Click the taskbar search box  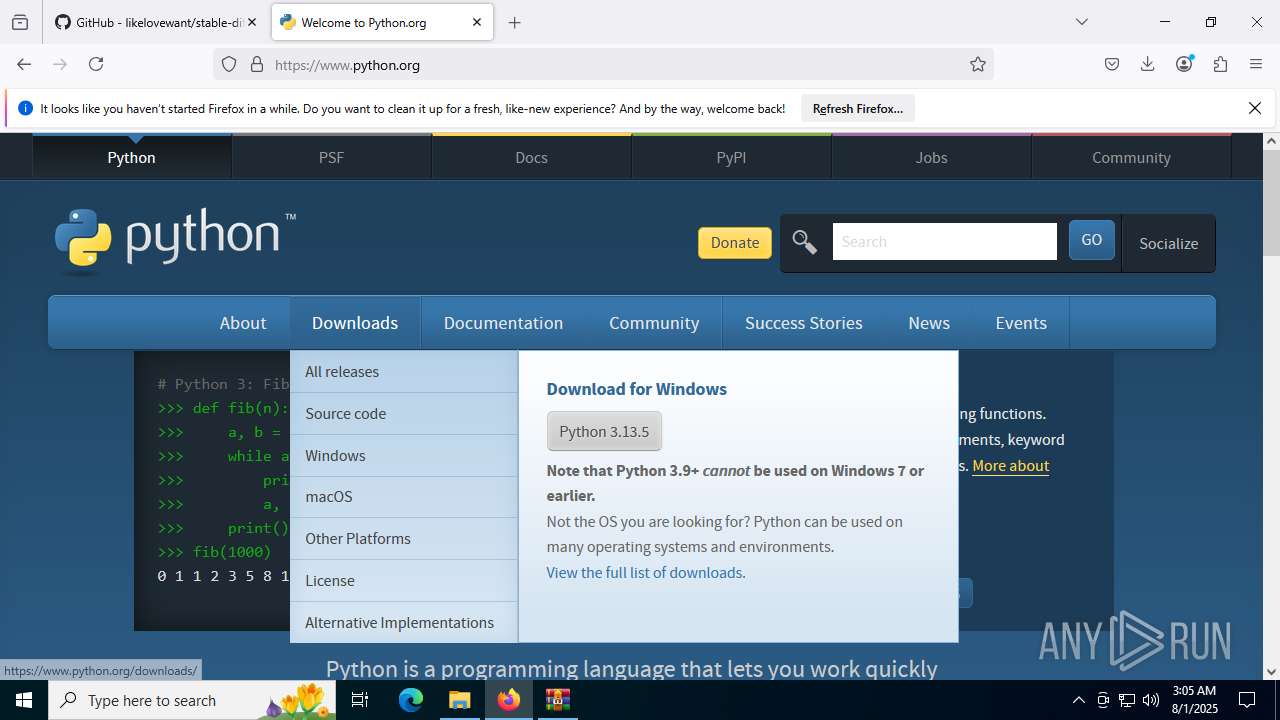coord(194,700)
